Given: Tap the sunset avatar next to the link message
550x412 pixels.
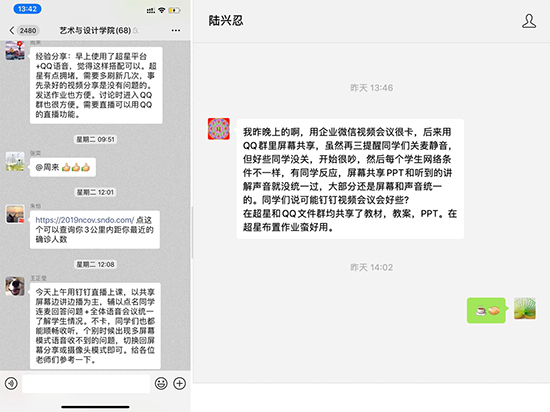Looking at the screenshot, I should pos(15,214).
